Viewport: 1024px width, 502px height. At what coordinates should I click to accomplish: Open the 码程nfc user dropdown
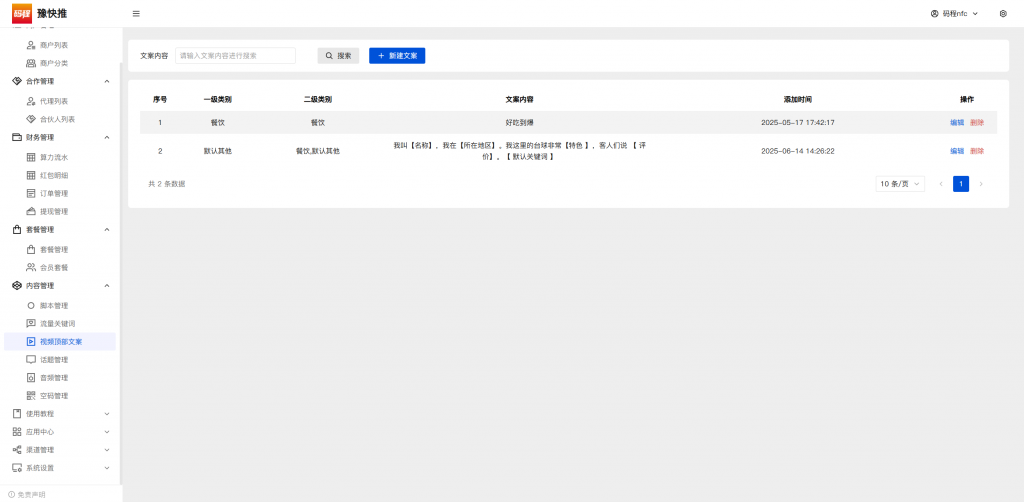click(954, 14)
